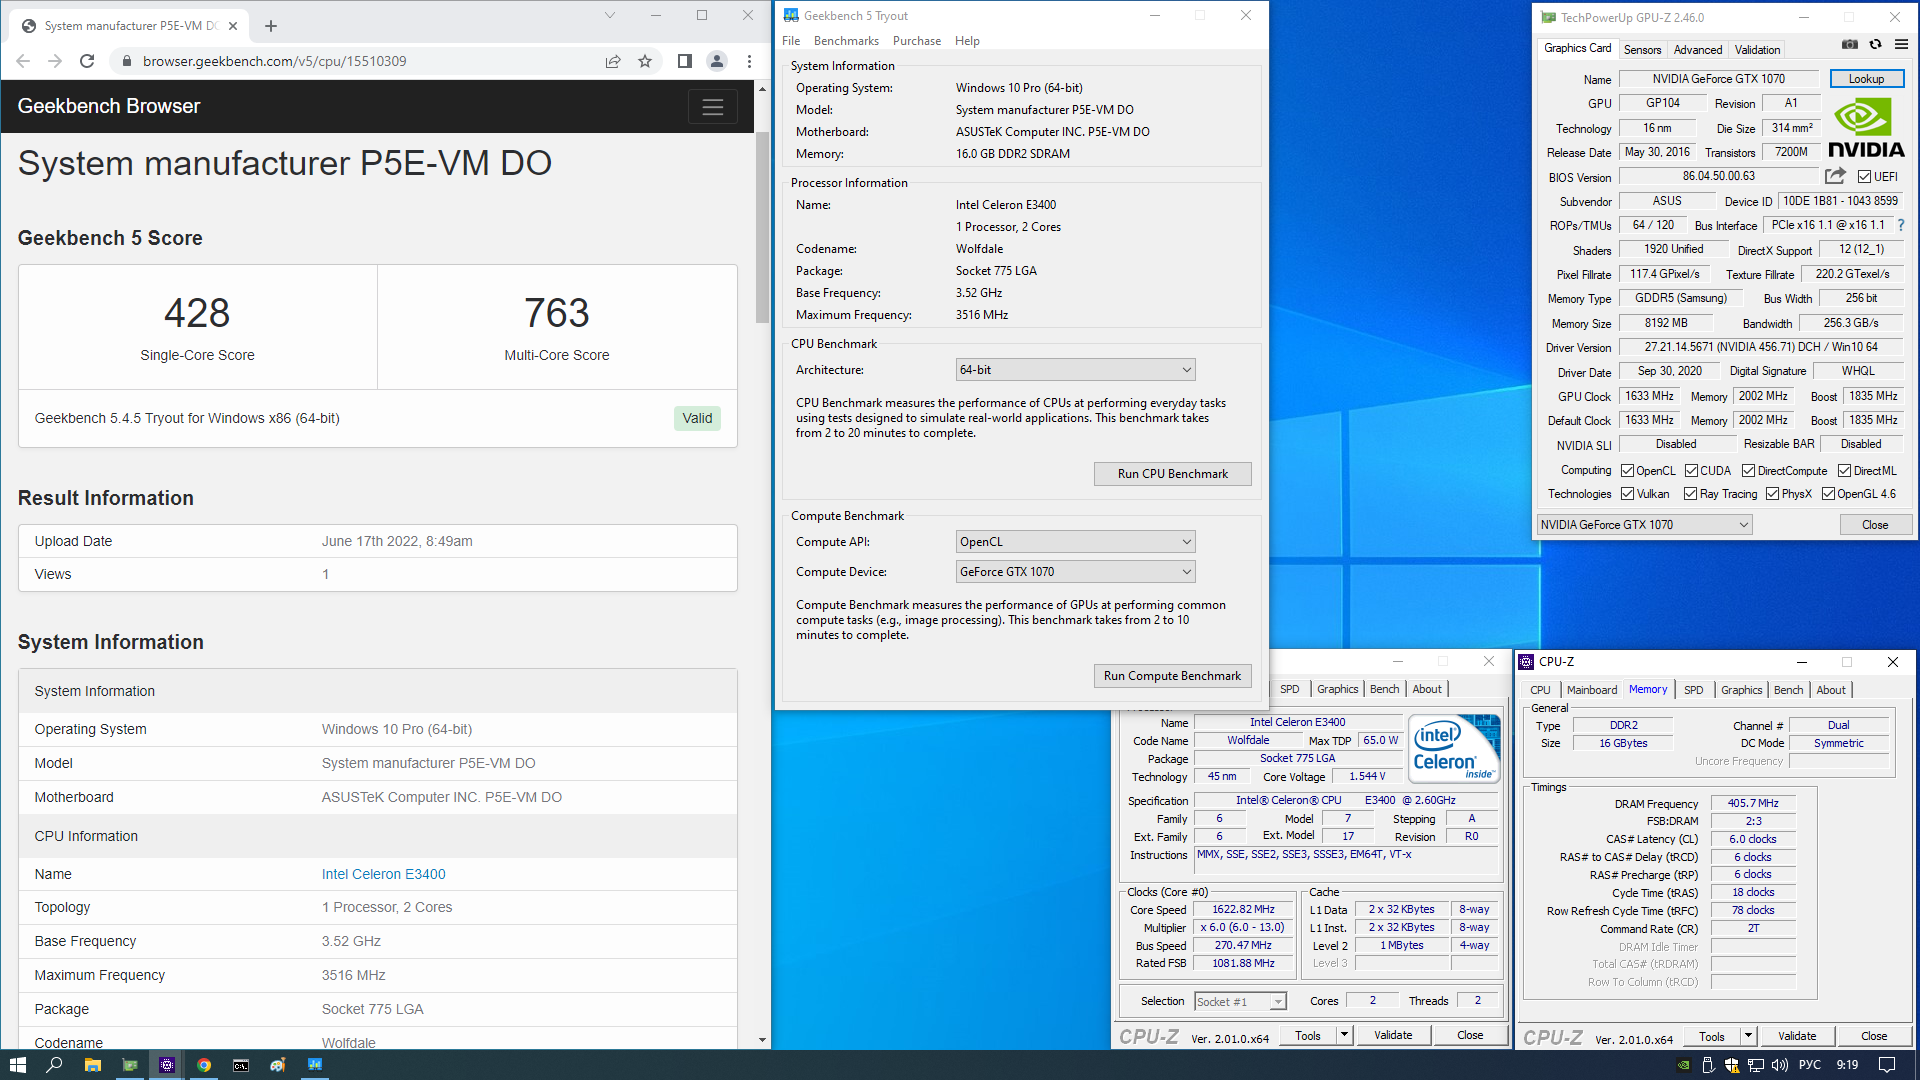Open a new Chrome tab with plus
The image size is (1920, 1080).
pos(271,26)
